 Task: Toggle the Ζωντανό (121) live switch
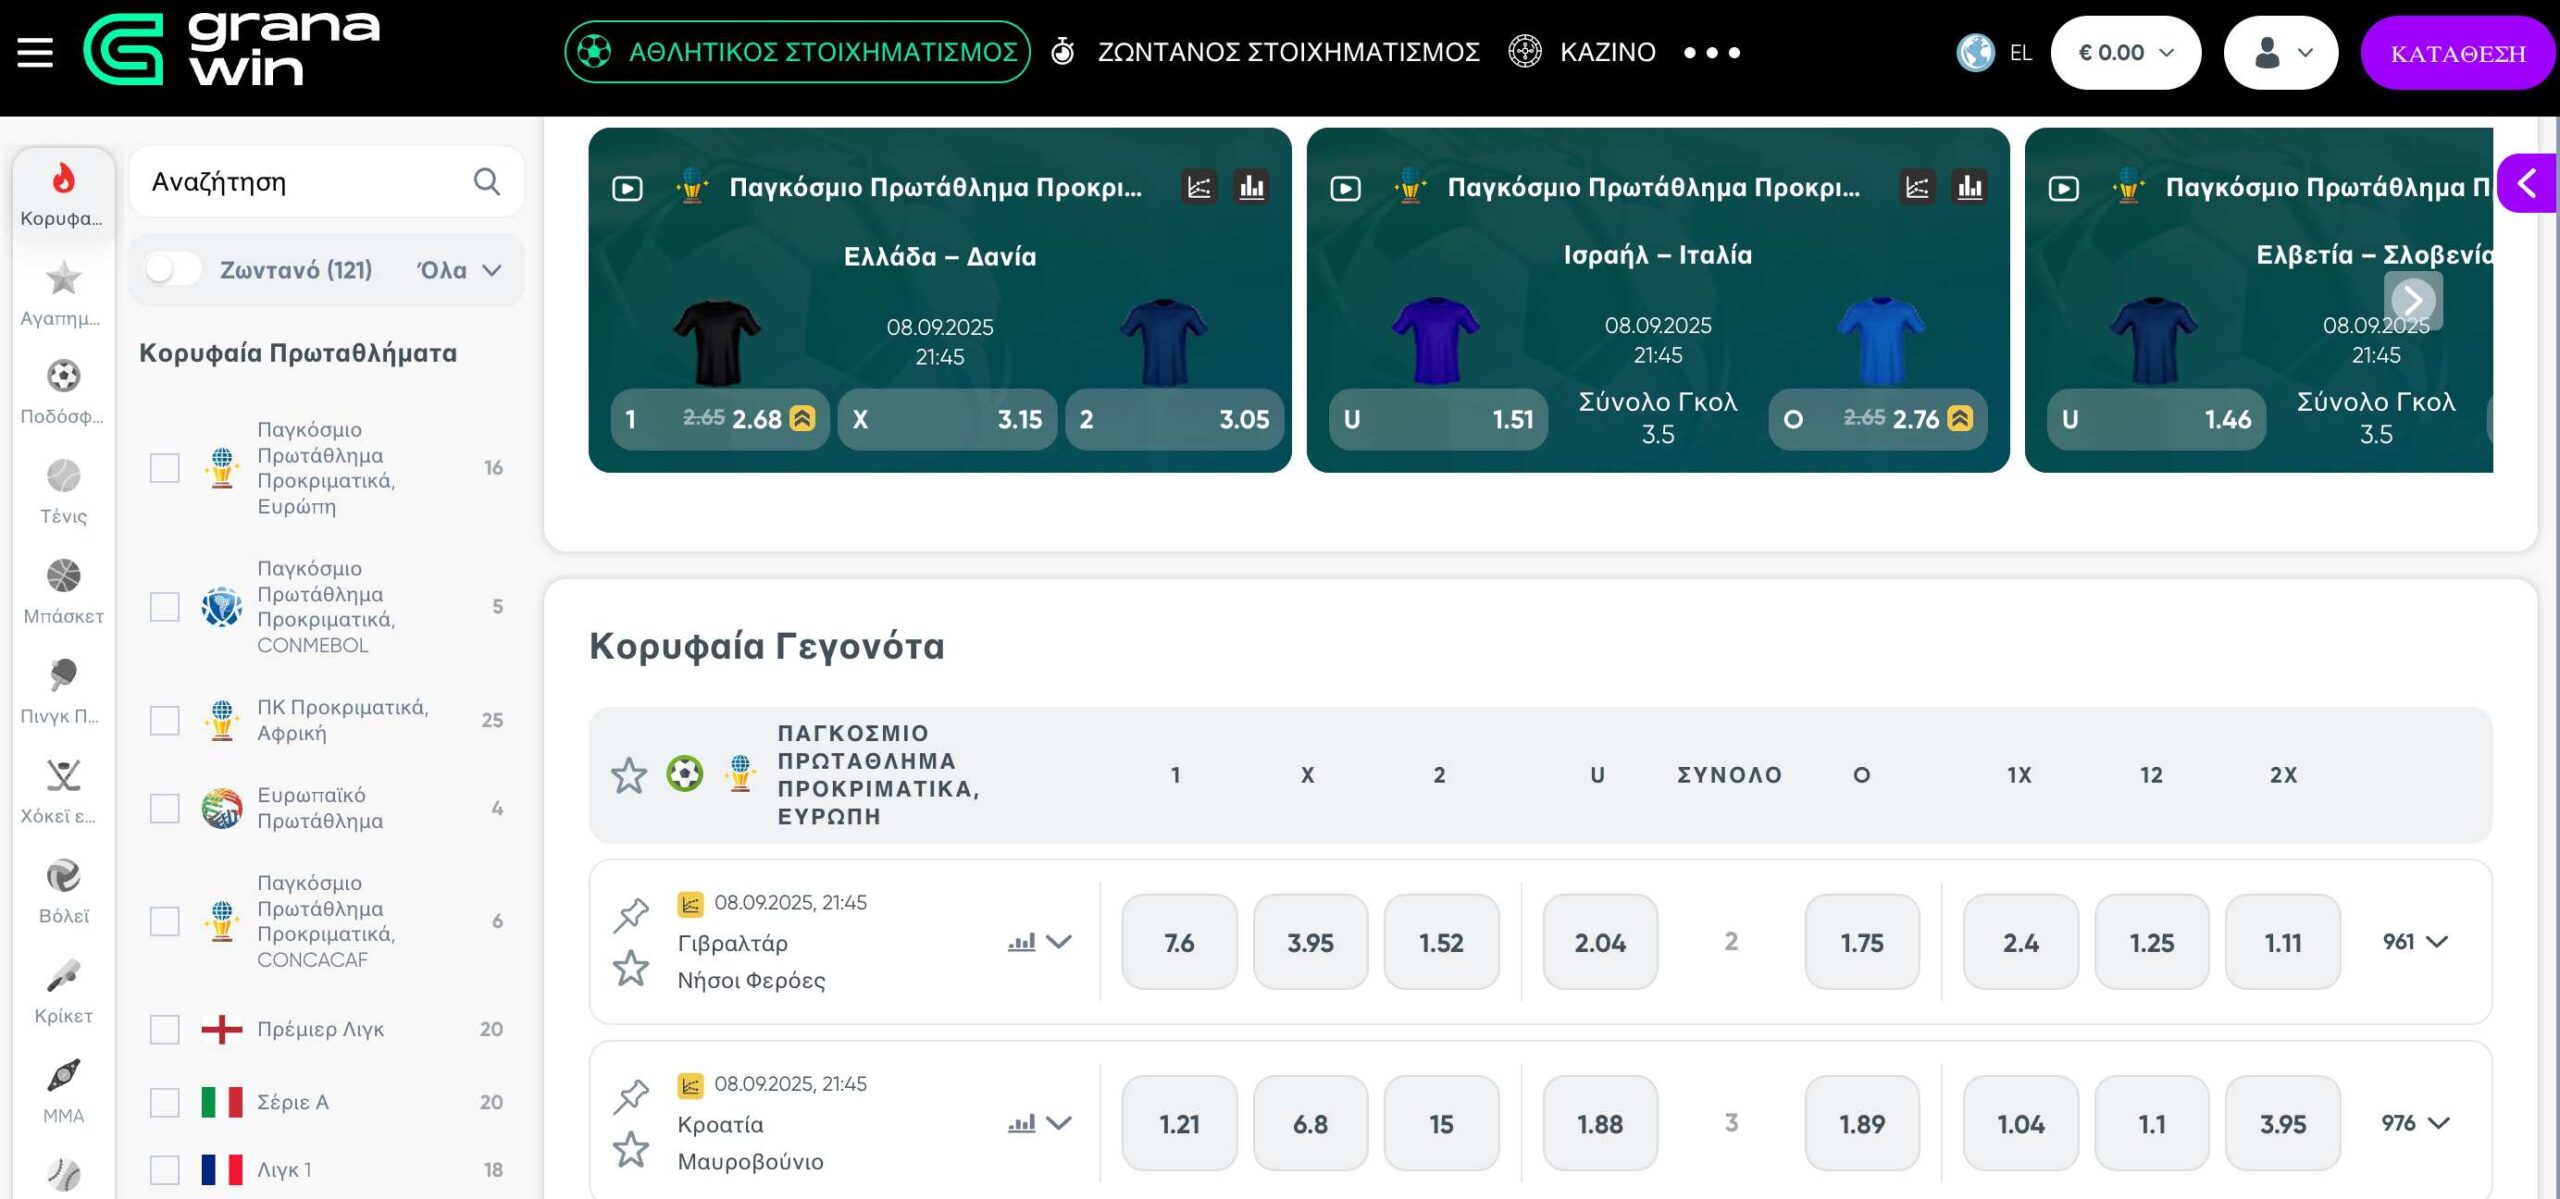[x=173, y=269]
